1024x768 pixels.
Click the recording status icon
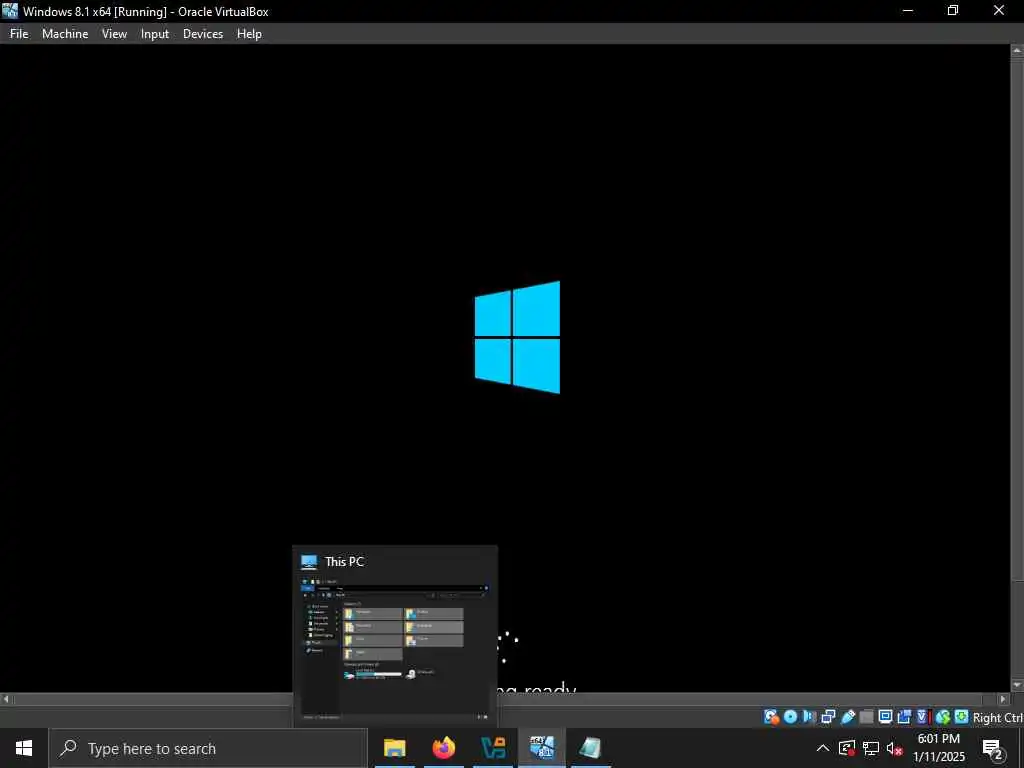point(904,717)
